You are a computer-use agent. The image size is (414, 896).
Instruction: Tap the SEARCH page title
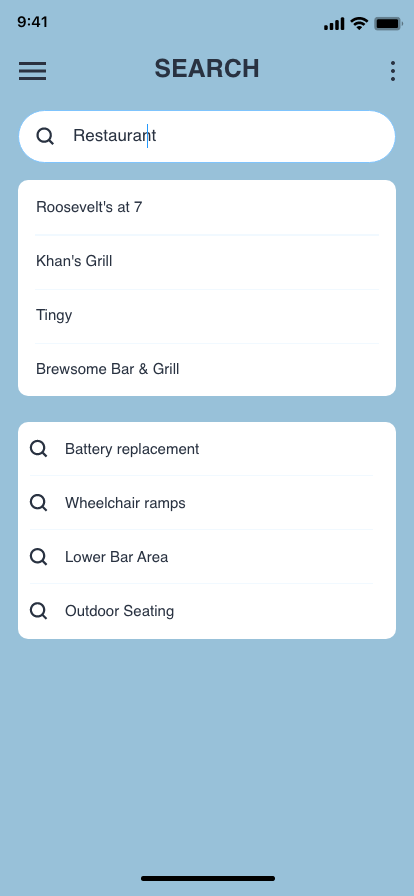point(207,69)
